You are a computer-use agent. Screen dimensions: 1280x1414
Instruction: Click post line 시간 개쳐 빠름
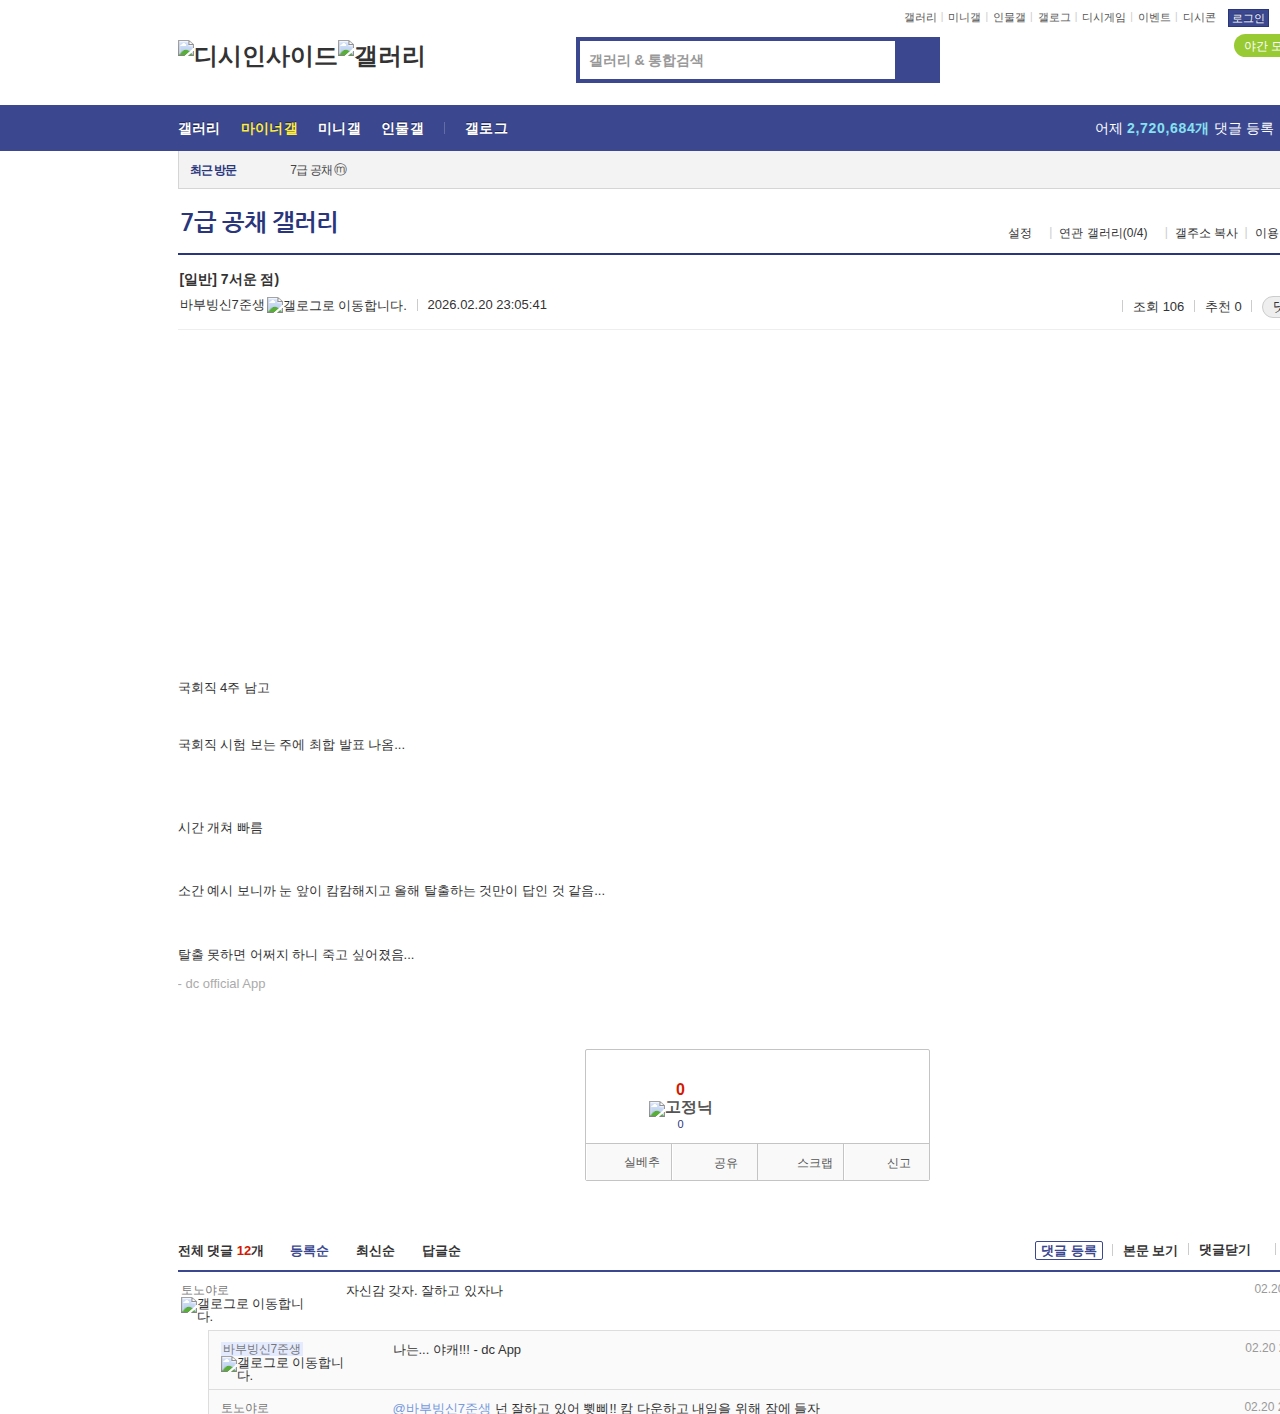(220, 828)
